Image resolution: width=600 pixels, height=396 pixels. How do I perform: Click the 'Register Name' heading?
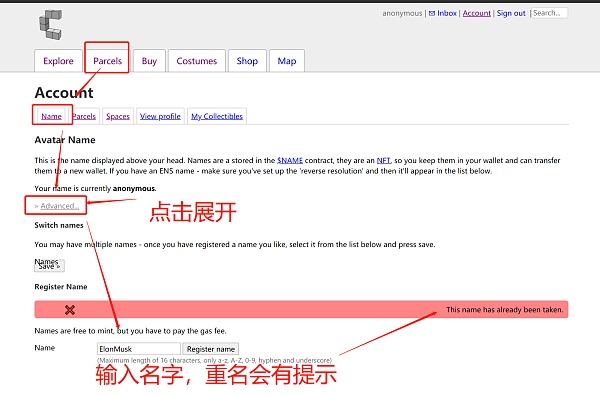[x=61, y=287]
